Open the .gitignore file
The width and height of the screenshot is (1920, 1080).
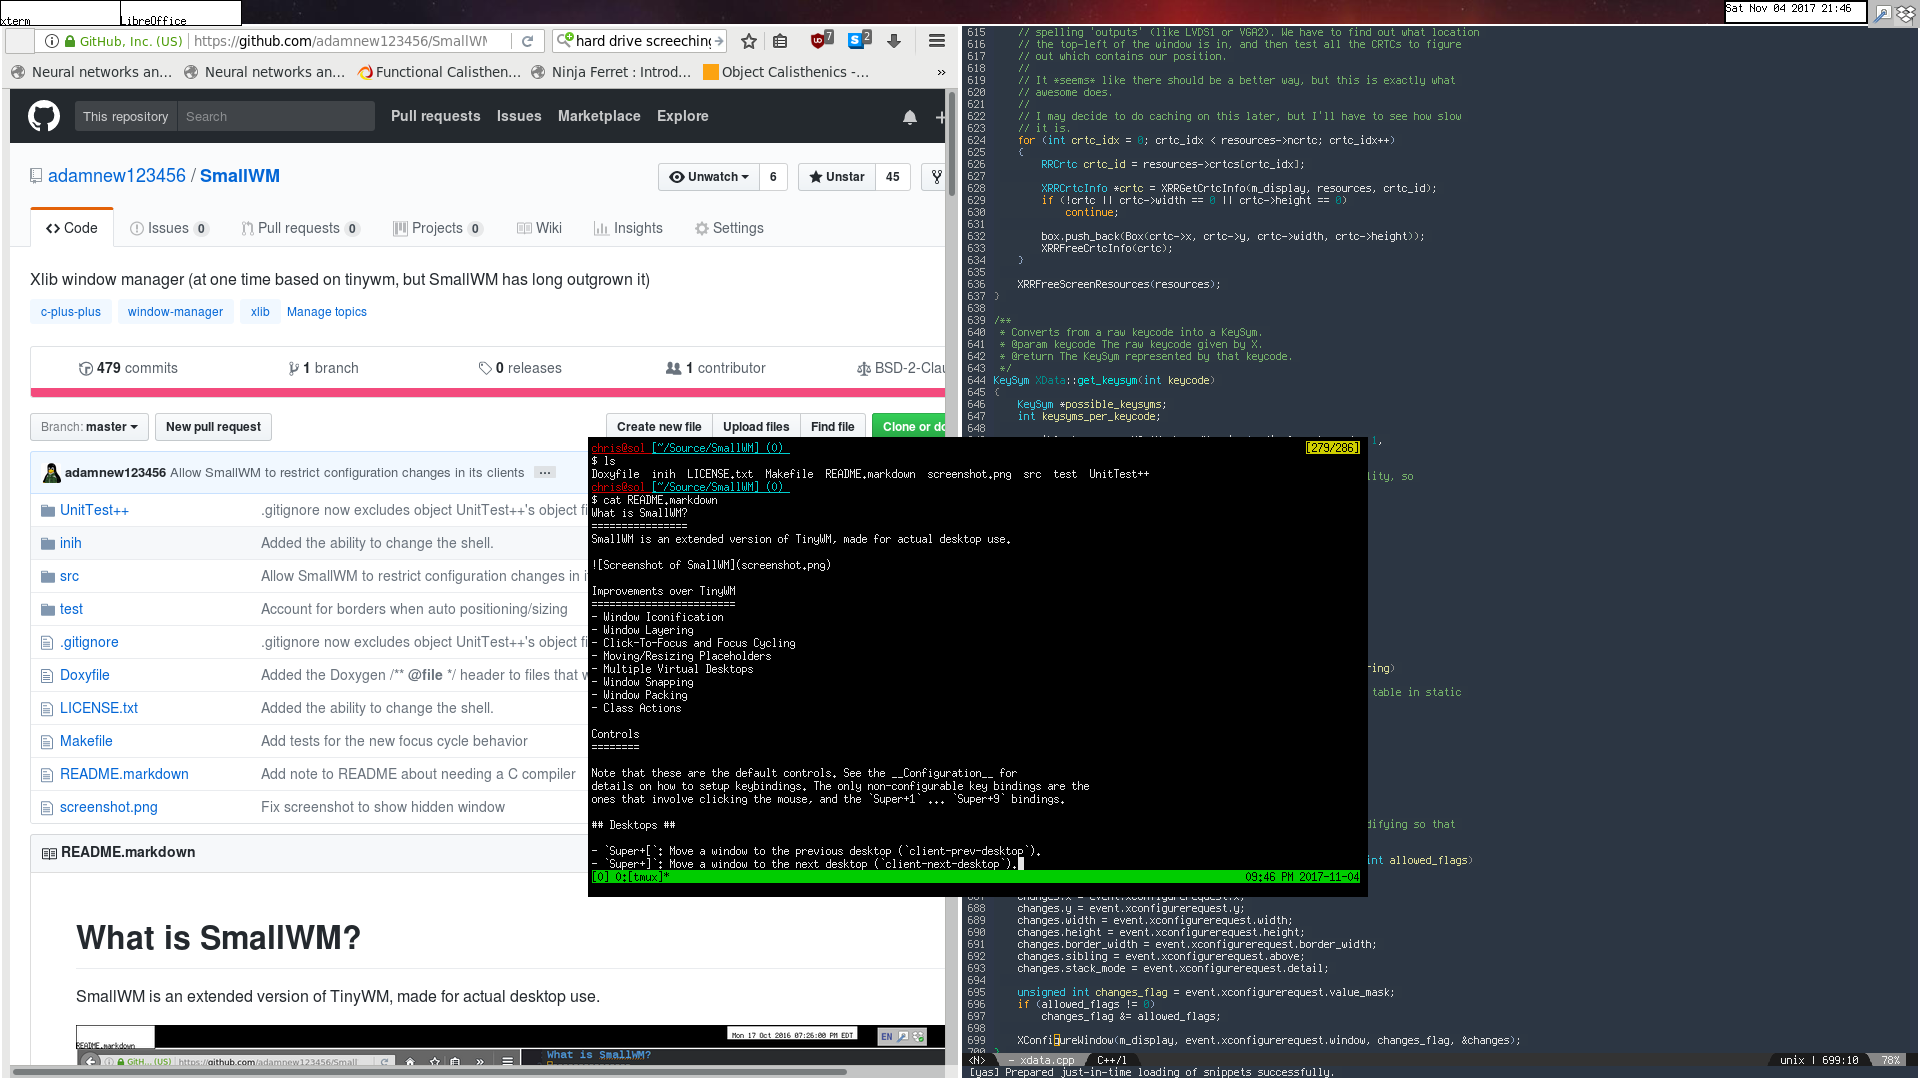coord(89,642)
